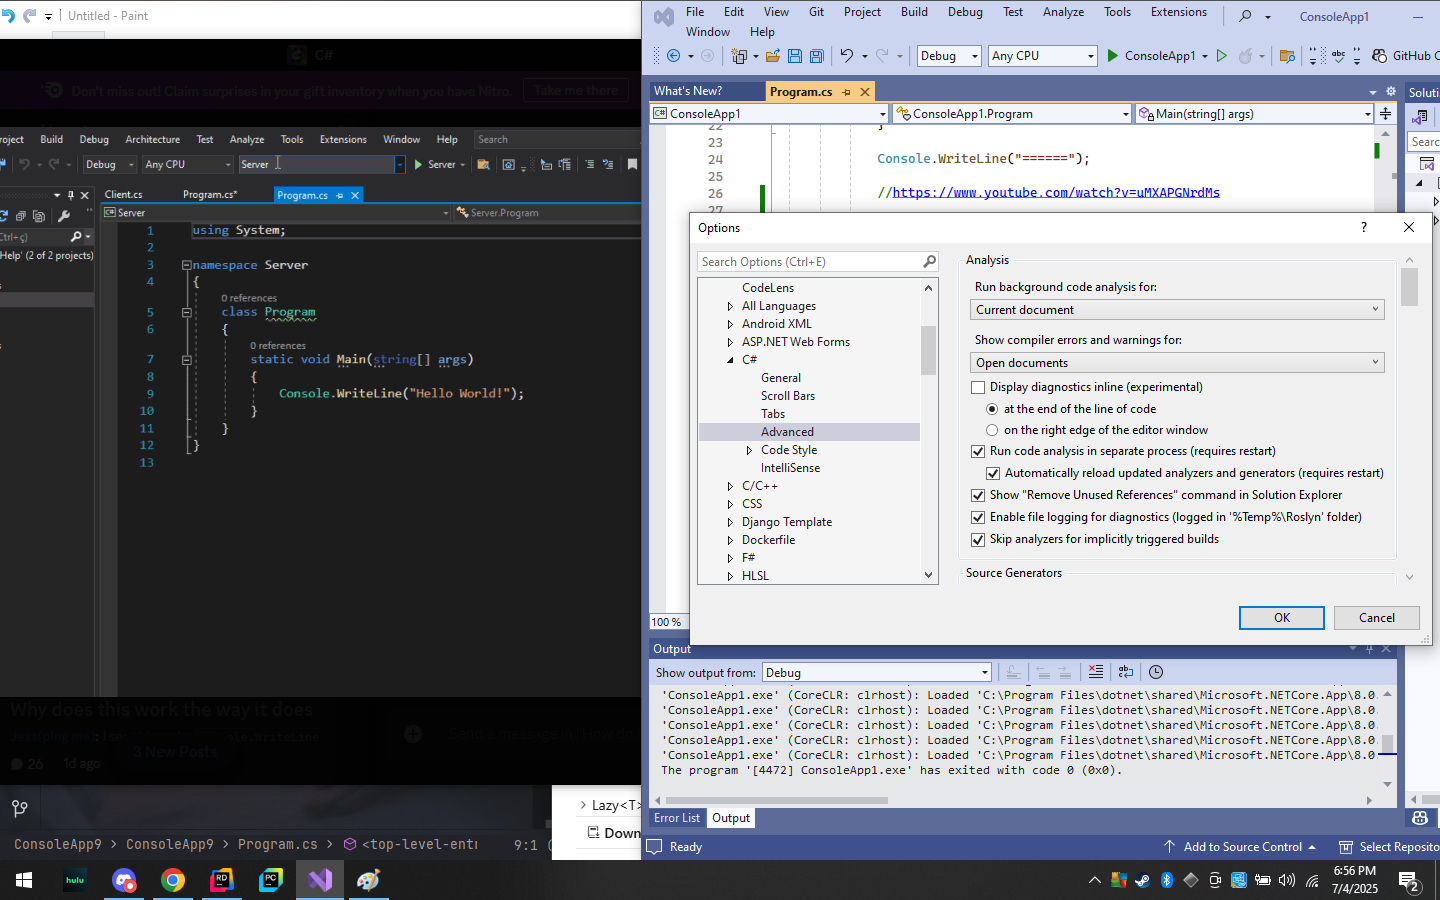Open the Analyze menu
The width and height of the screenshot is (1440, 900).
[x=1063, y=12]
